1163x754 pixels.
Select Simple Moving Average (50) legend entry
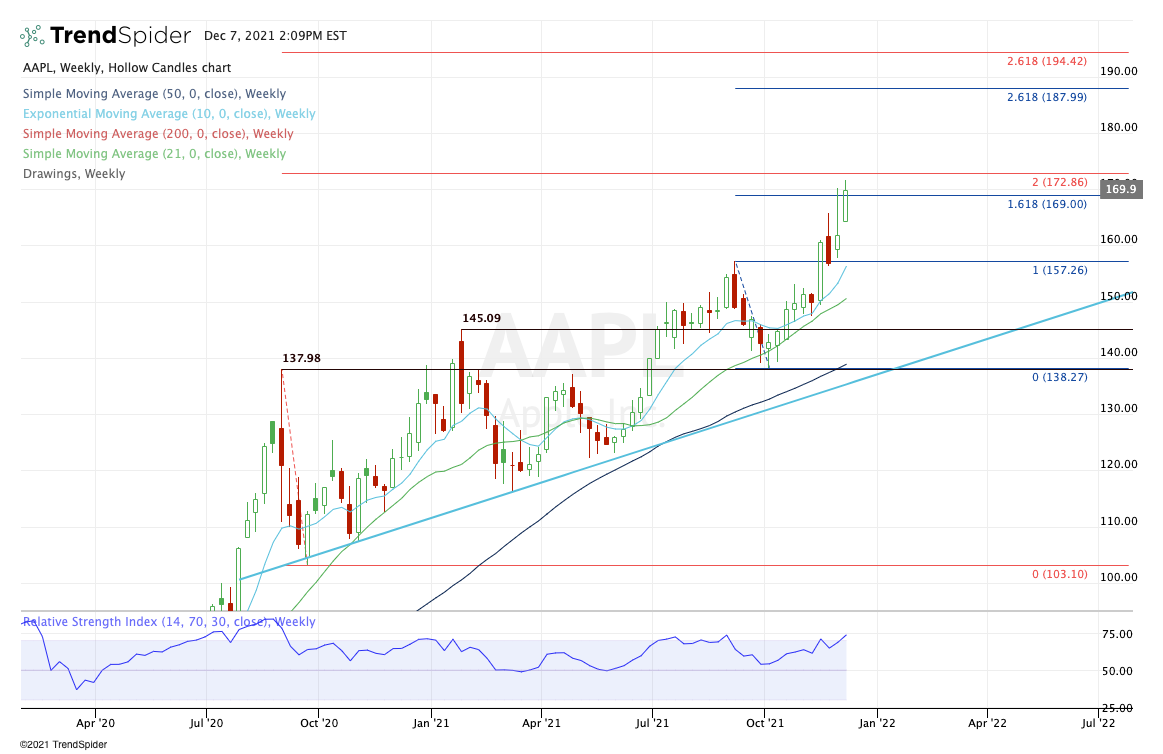coord(154,94)
